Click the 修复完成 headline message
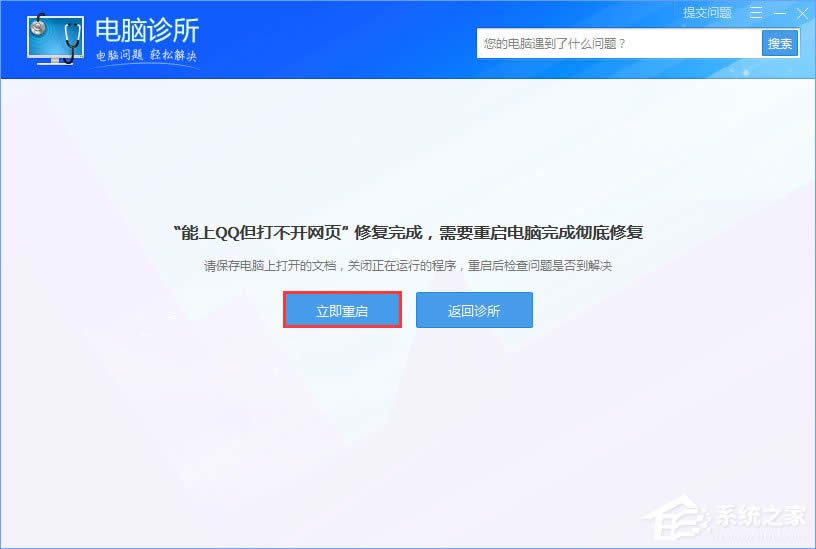816x549 pixels. (409, 232)
